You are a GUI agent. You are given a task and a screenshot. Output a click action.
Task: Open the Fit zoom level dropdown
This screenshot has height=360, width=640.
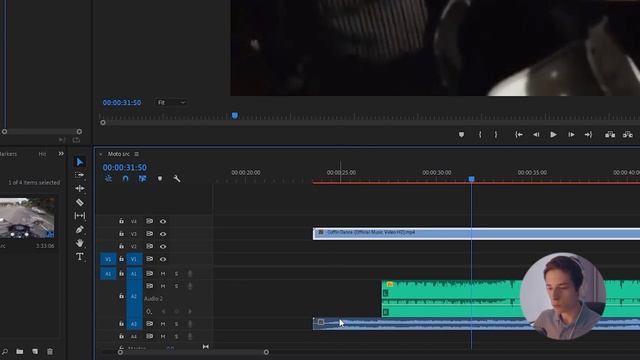pyautogui.click(x=171, y=102)
